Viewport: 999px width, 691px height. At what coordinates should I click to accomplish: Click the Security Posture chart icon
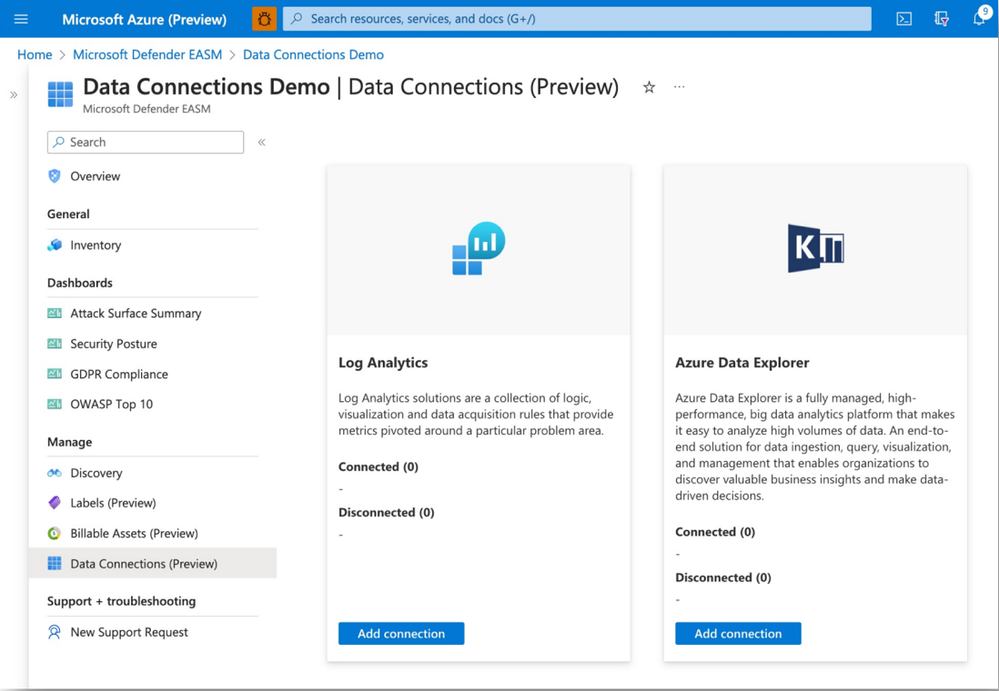tap(55, 343)
